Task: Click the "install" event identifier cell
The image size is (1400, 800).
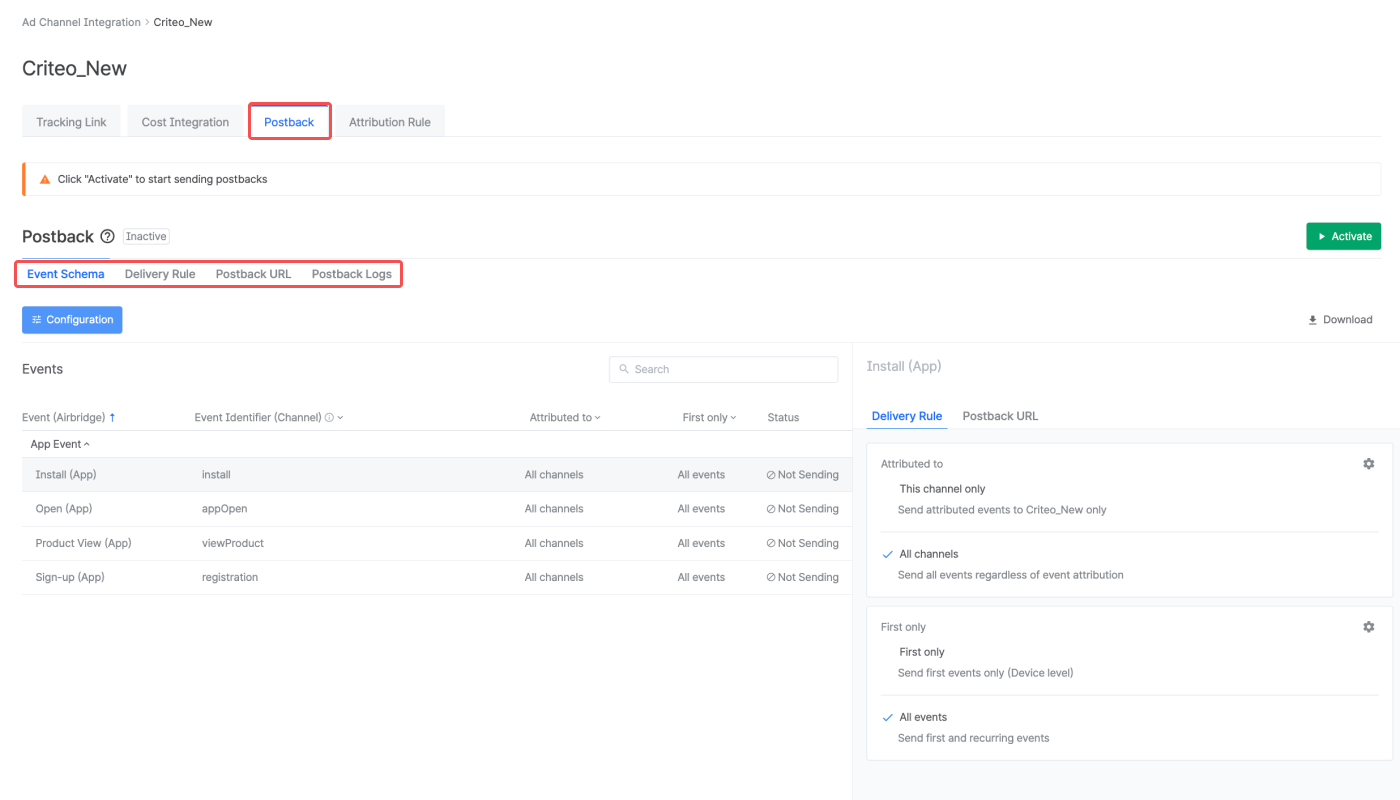Action: (x=216, y=475)
